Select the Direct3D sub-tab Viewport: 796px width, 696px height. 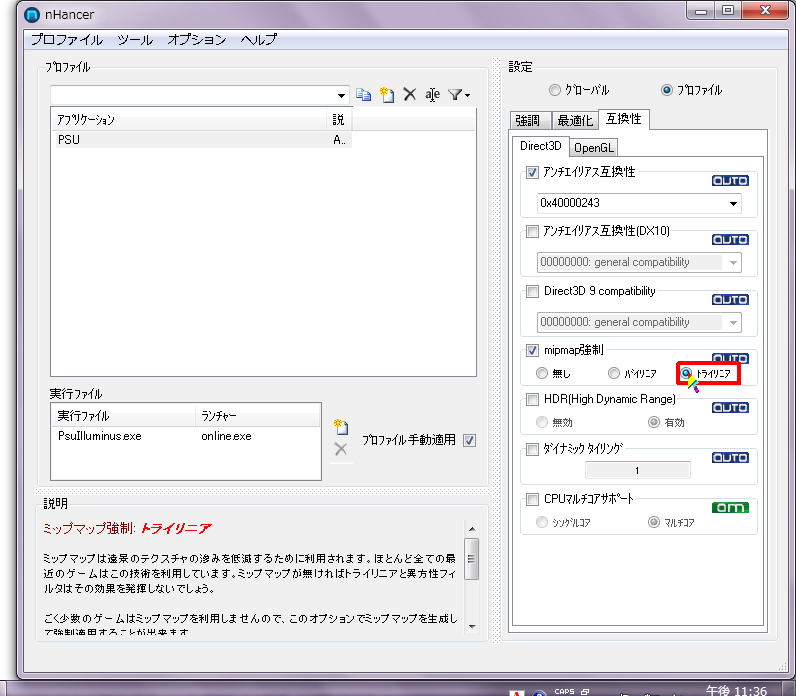pos(541,146)
